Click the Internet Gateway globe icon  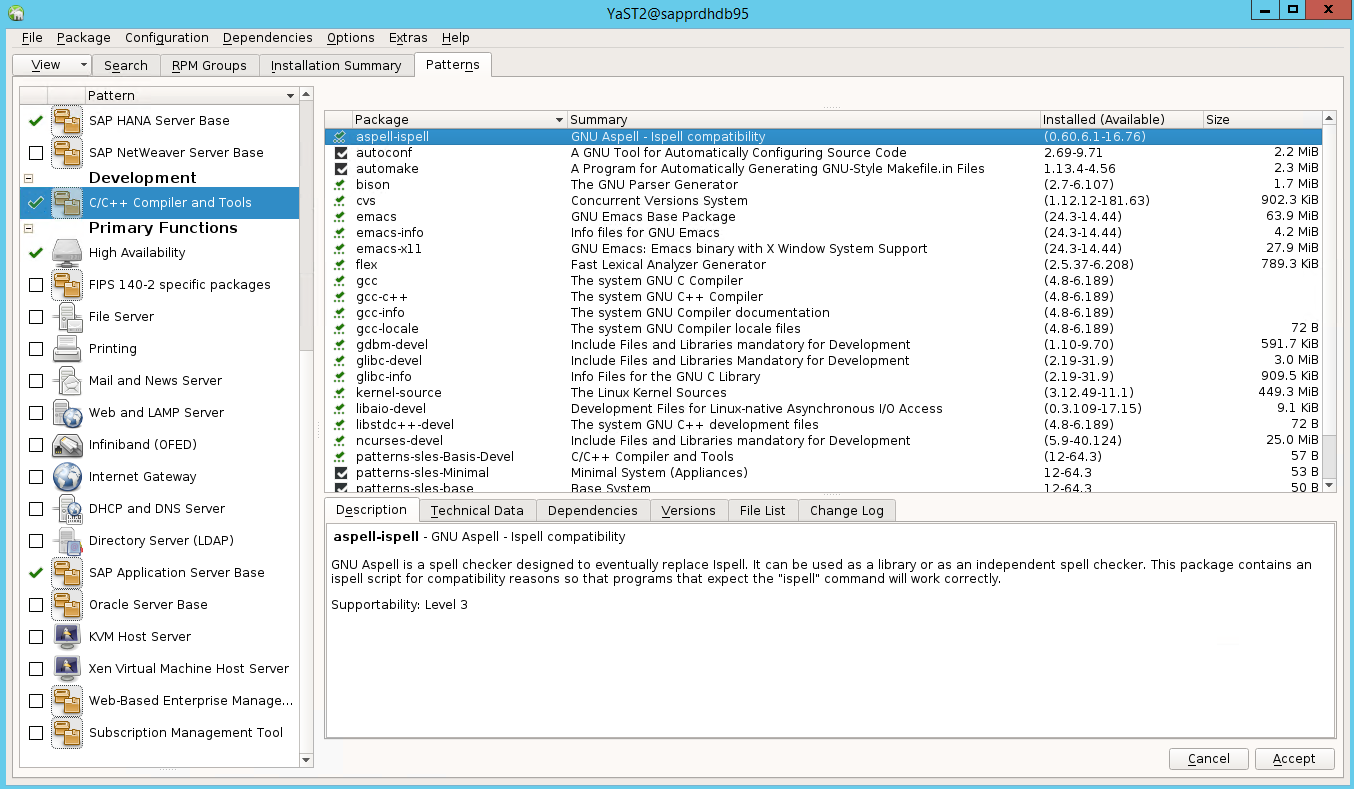[66, 476]
